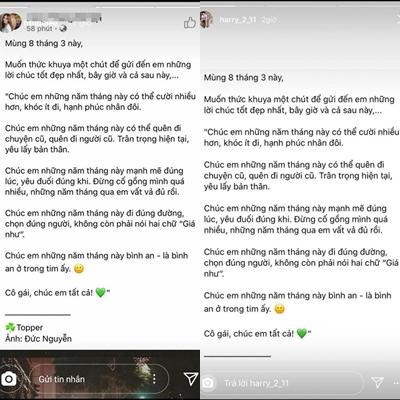Click the Ảnh: Đức Nguyễn credit
This screenshot has width=400, height=400.
[x=38, y=339]
